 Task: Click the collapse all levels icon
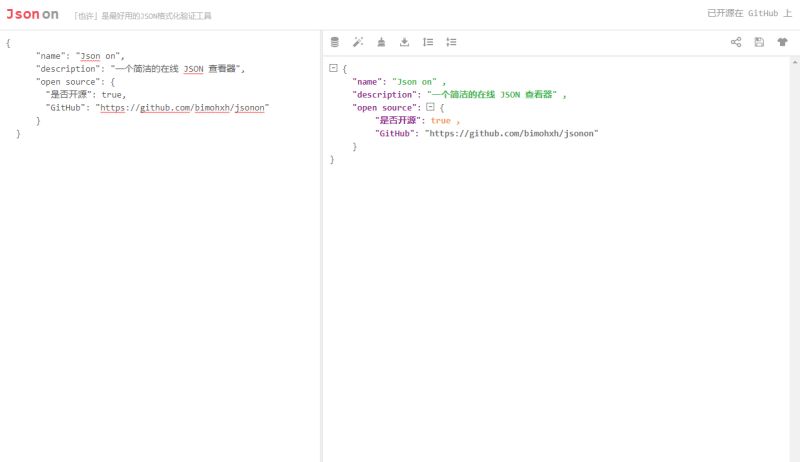pyautogui.click(x=452, y=42)
